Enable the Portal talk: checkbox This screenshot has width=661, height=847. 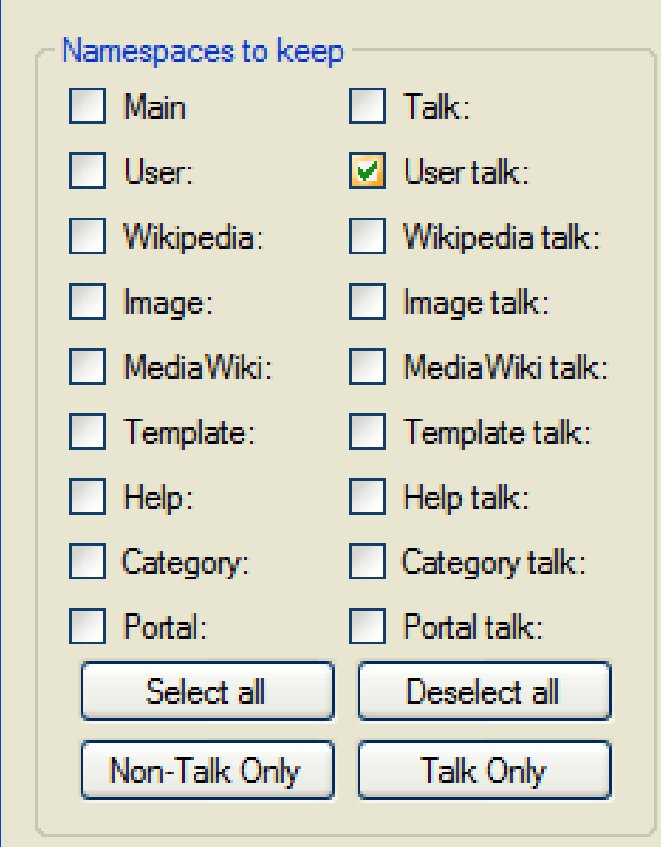coord(367,627)
